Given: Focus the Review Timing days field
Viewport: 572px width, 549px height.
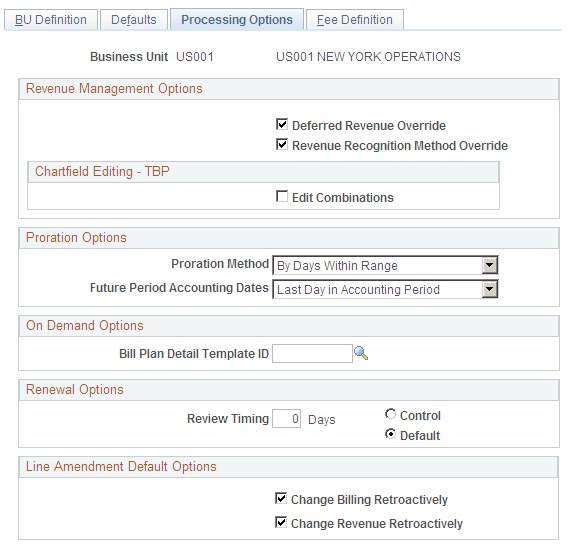Looking at the screenshot, I should 286,418.
